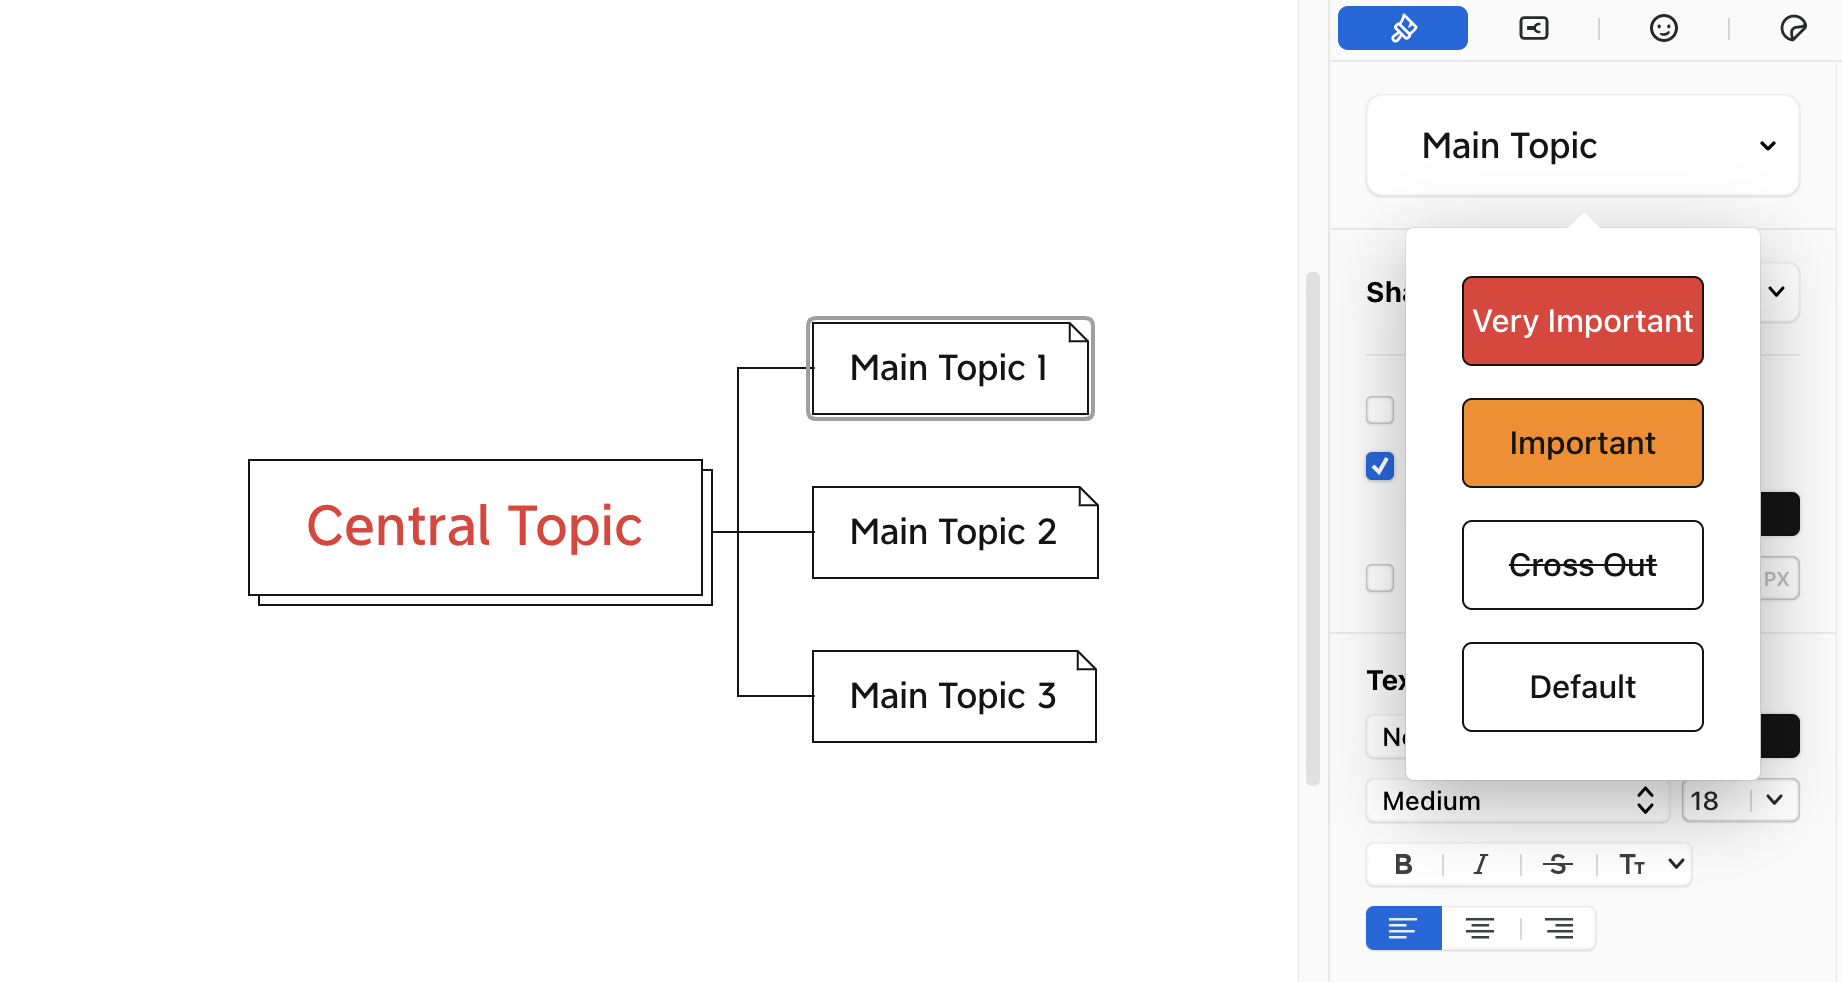Align text to the left
The image size is (1842, 982).
click(1403, 928)
